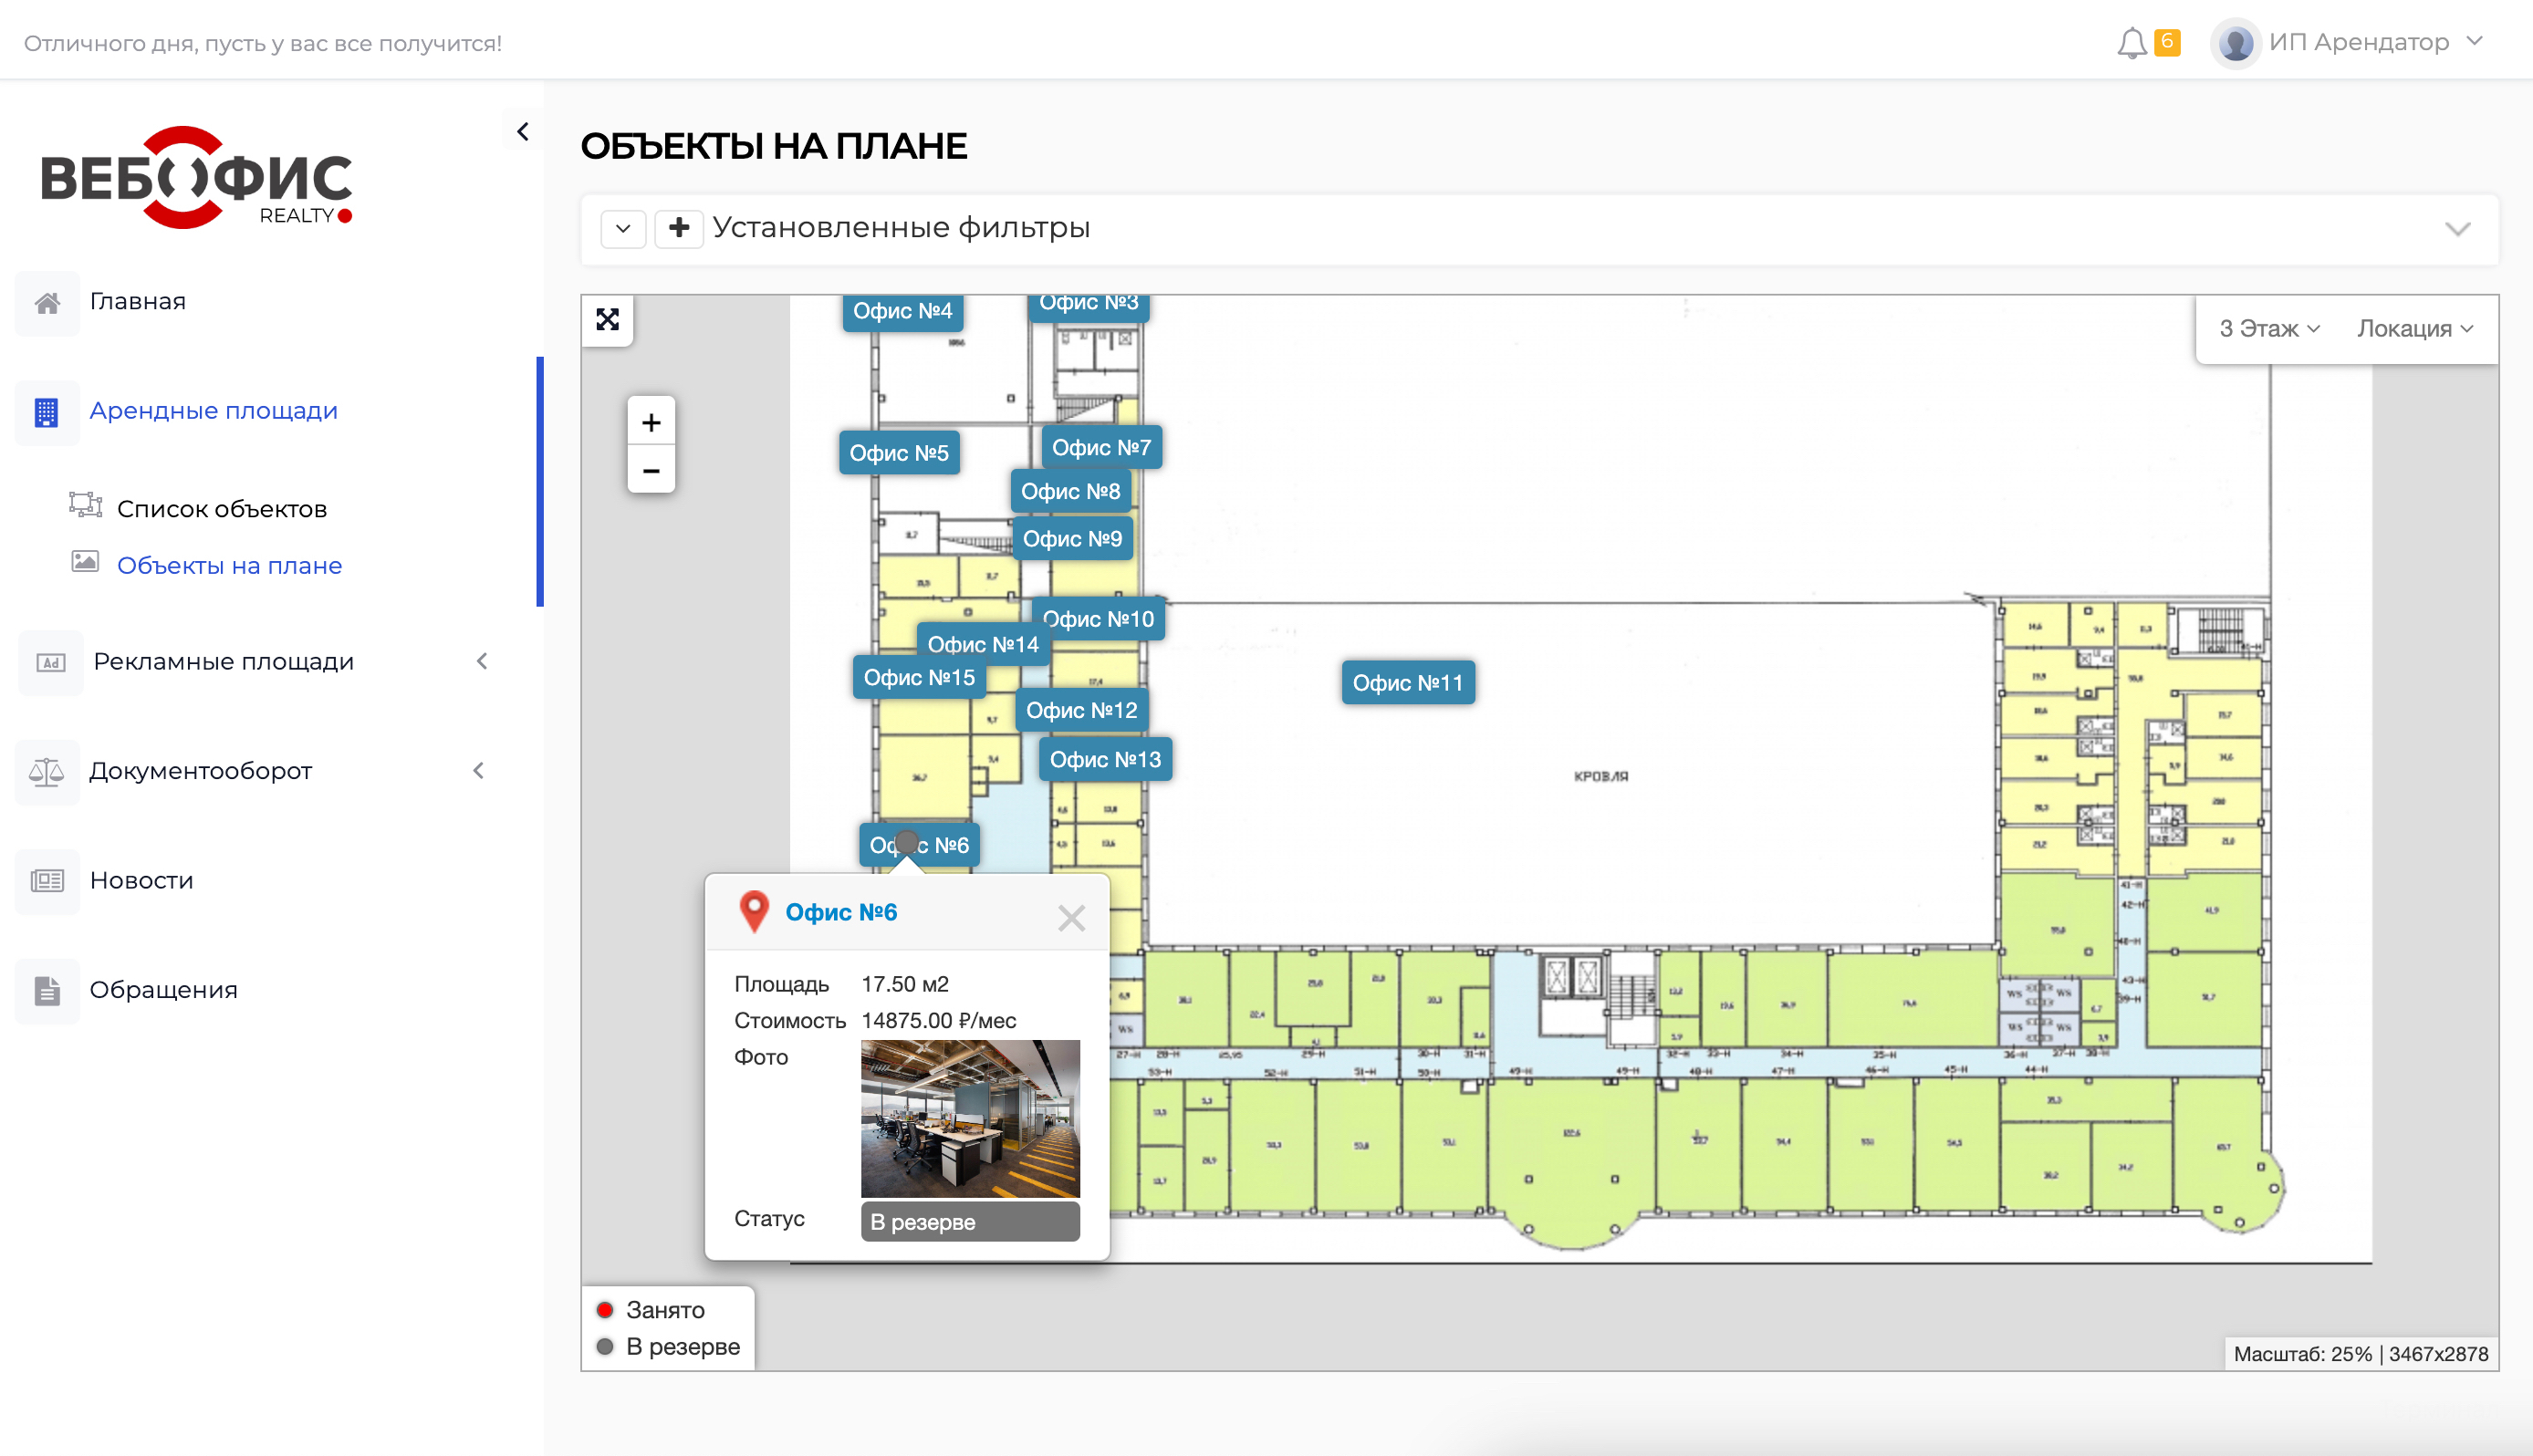Select the Документооборот menu item
The image size is (2533, 1456).
point(201,771)
